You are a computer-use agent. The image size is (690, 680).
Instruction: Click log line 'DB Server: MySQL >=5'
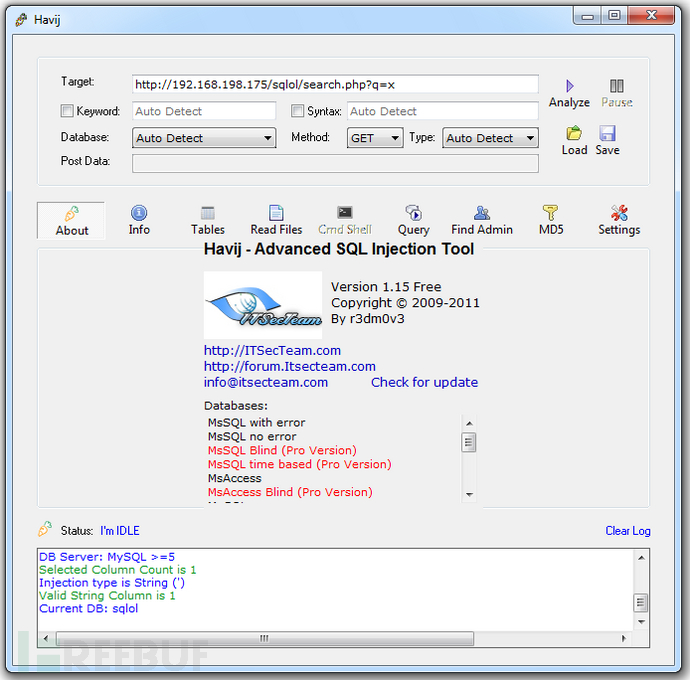pyautogui.click(x=107, y=557)
